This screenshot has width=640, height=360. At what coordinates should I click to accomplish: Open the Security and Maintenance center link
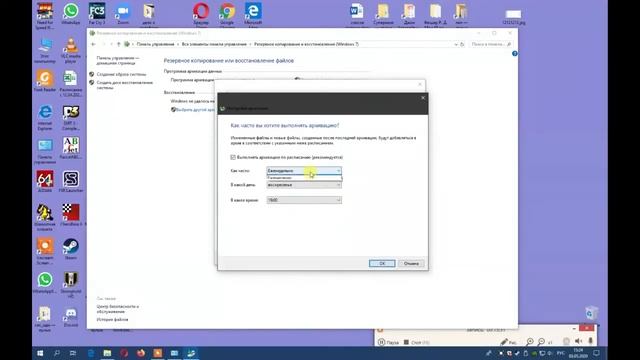pos(118,309)
